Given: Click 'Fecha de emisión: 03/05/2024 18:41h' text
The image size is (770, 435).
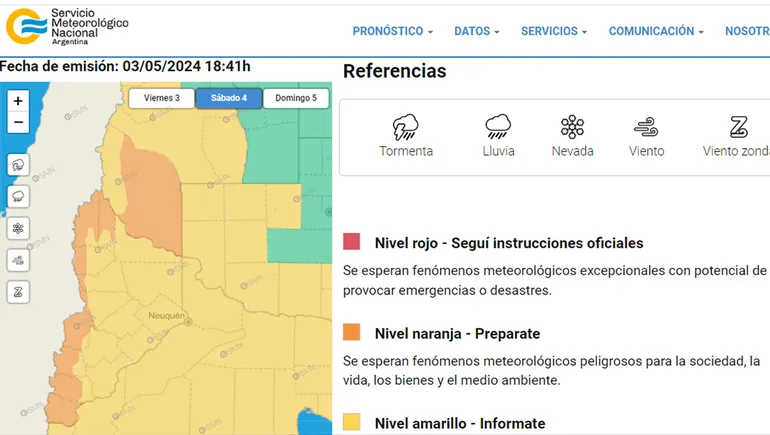Looking at the screenshot, I should coord(125,66).
